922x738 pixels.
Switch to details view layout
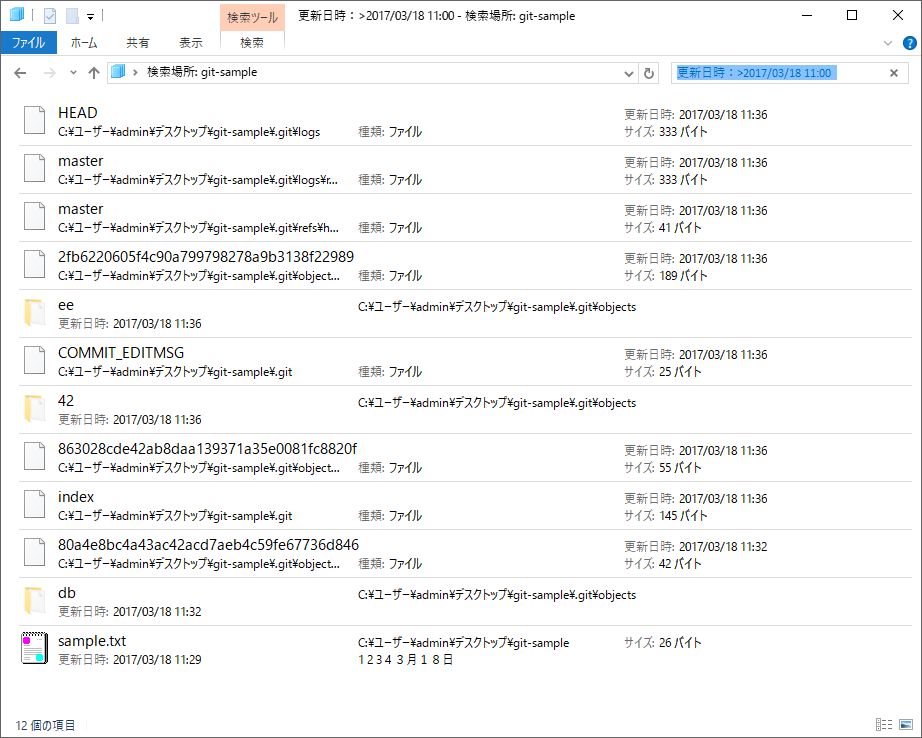884,724
